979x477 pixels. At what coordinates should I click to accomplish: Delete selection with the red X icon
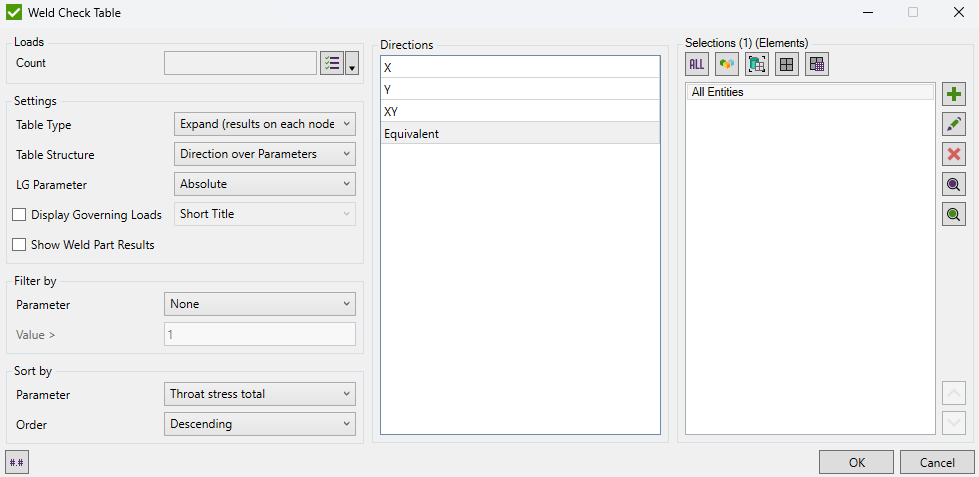point(954,154)
